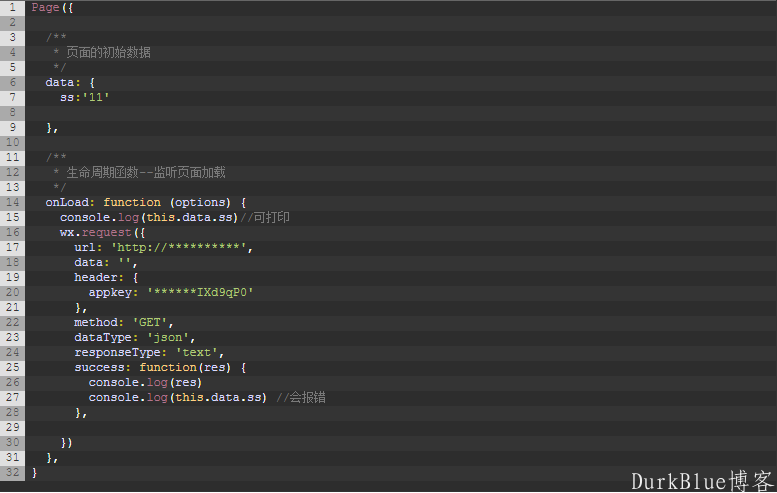Click line number 14 in gutter
Screen dimensions: 777x493
pyautogui.click(x=13, y=203)
